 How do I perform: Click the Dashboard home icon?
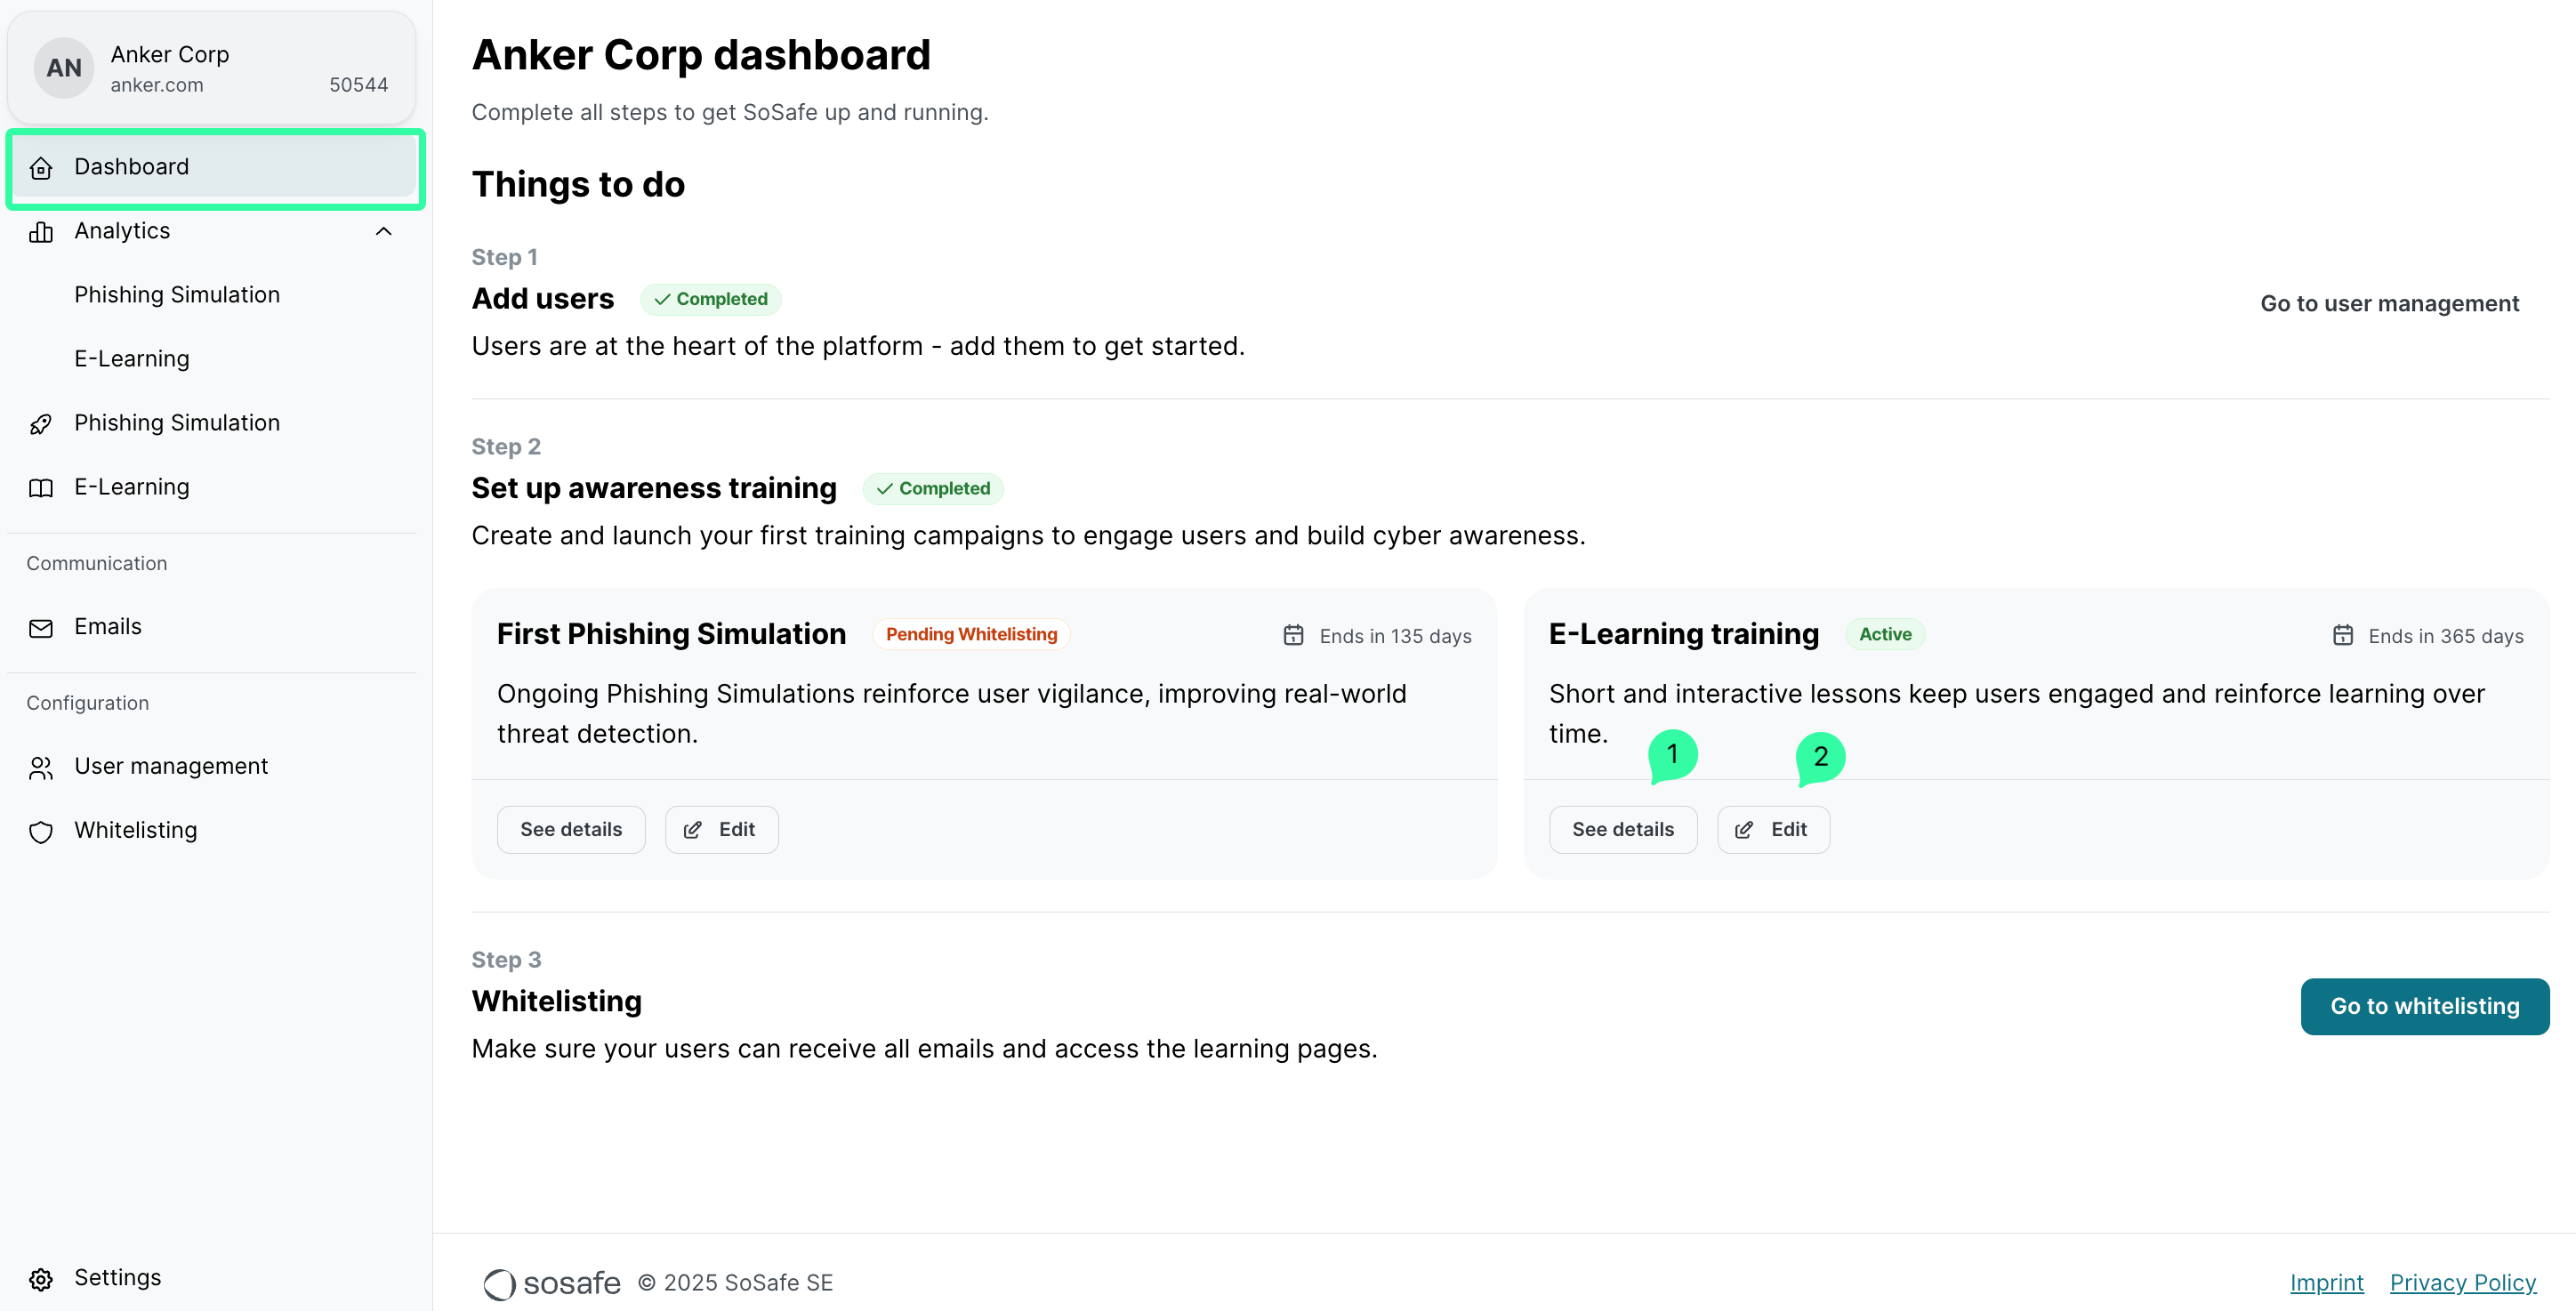point(41,168)
